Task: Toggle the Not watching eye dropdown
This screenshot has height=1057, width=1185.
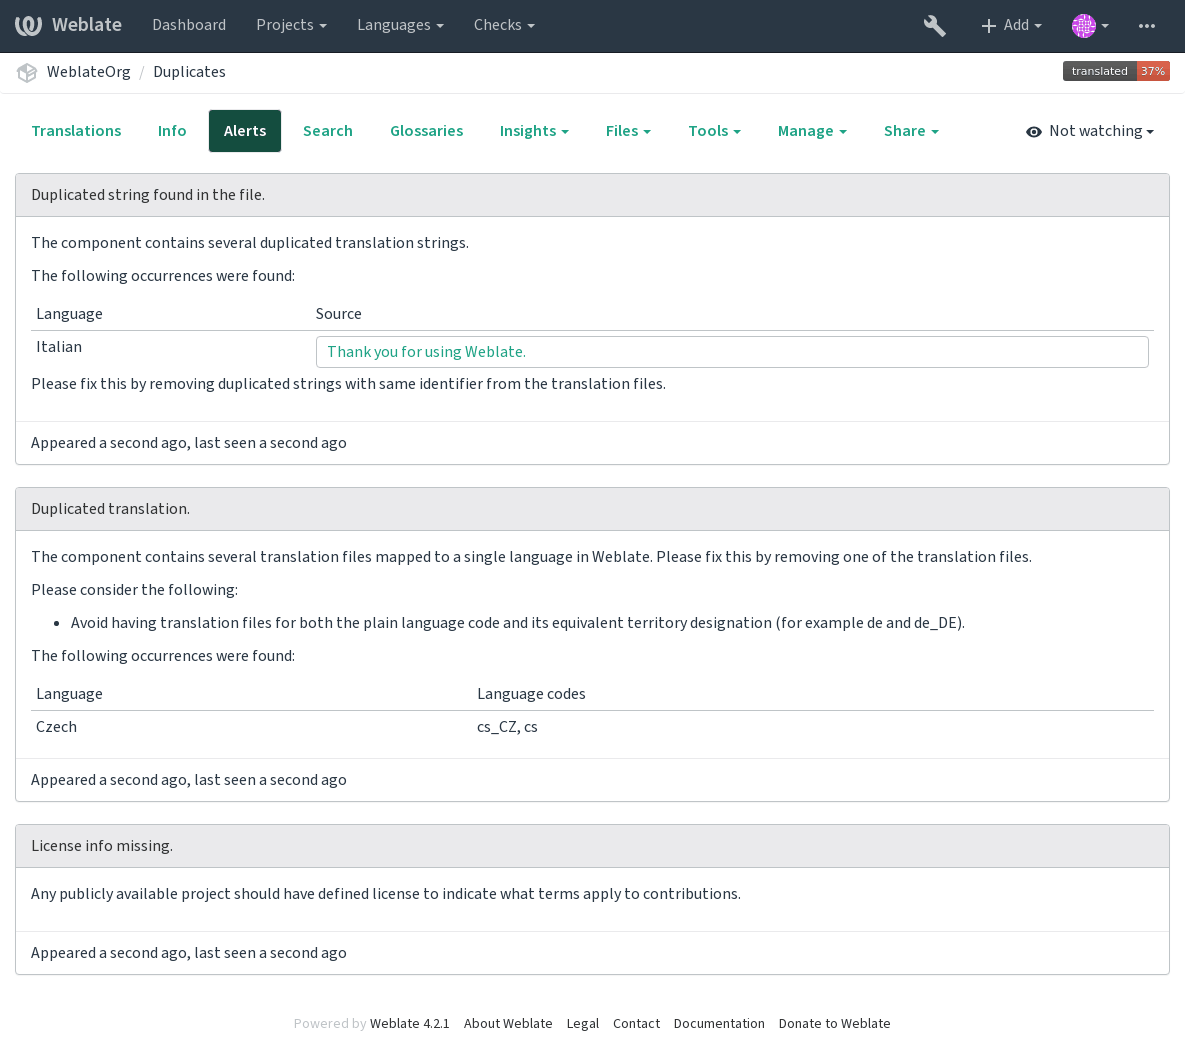Action: 1090,131
